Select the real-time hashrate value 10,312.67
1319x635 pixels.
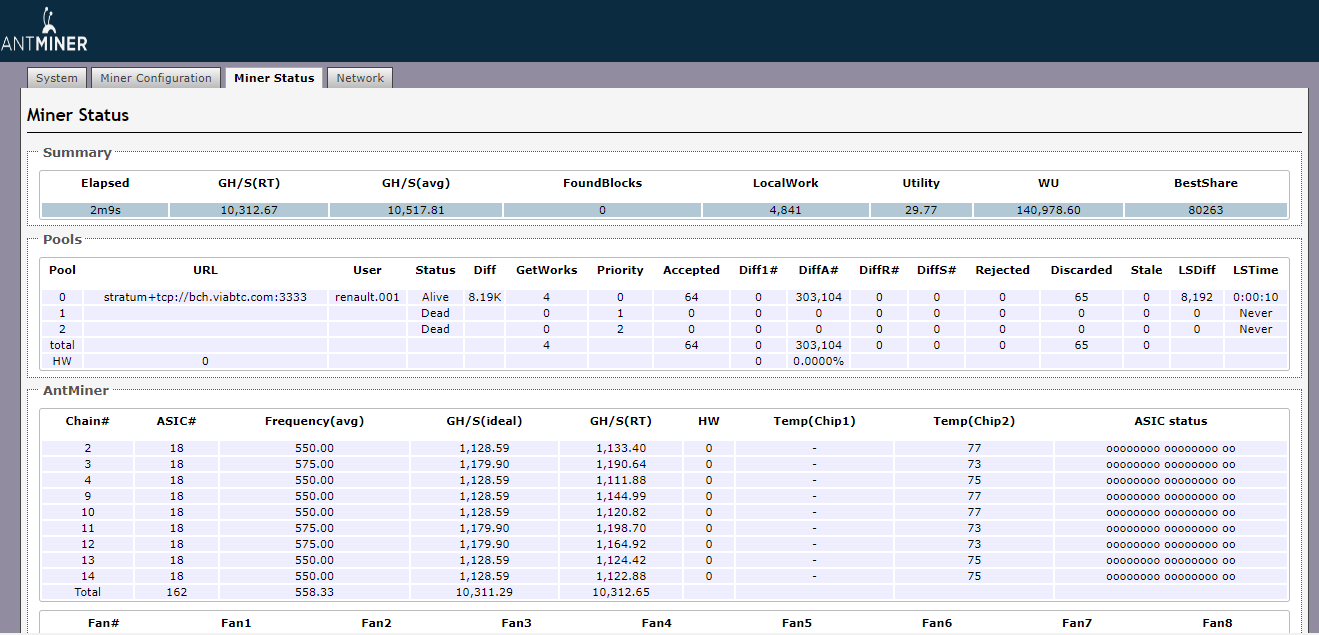tap(249, 210)
